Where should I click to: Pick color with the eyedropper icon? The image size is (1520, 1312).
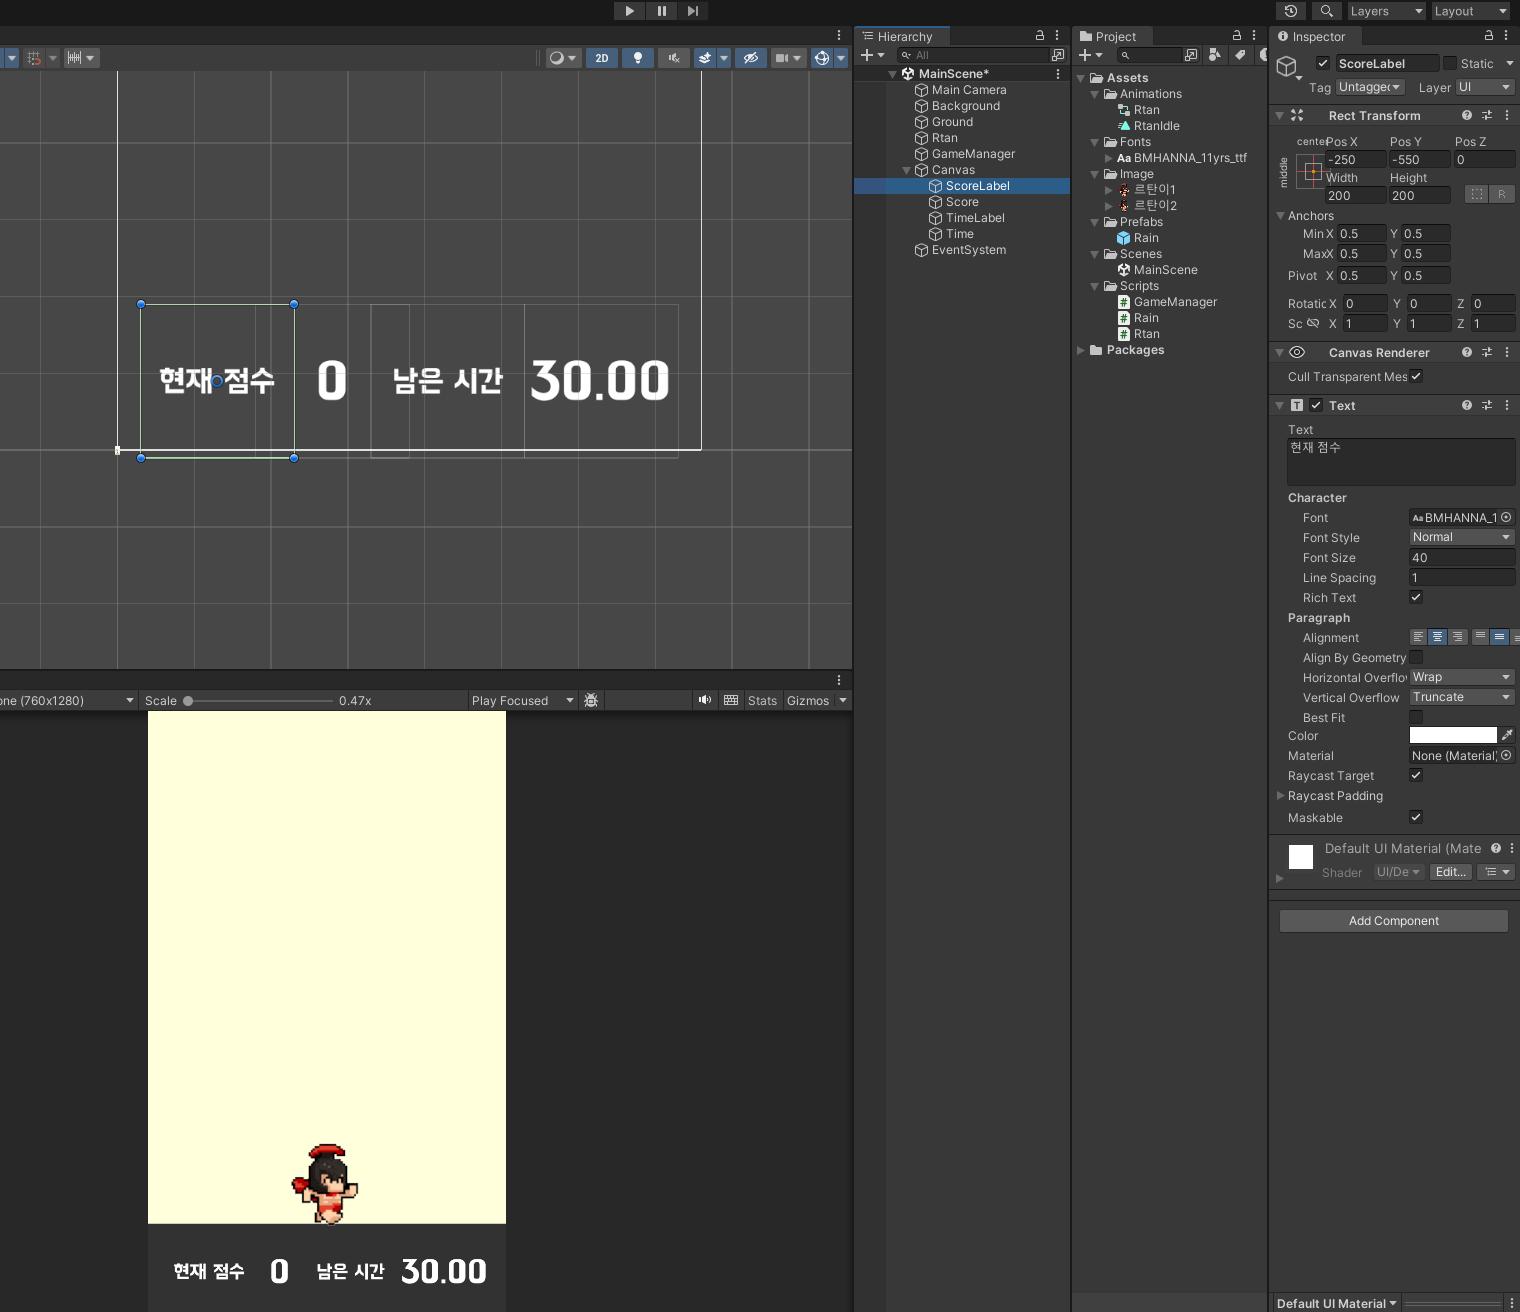coord(1507,736)
